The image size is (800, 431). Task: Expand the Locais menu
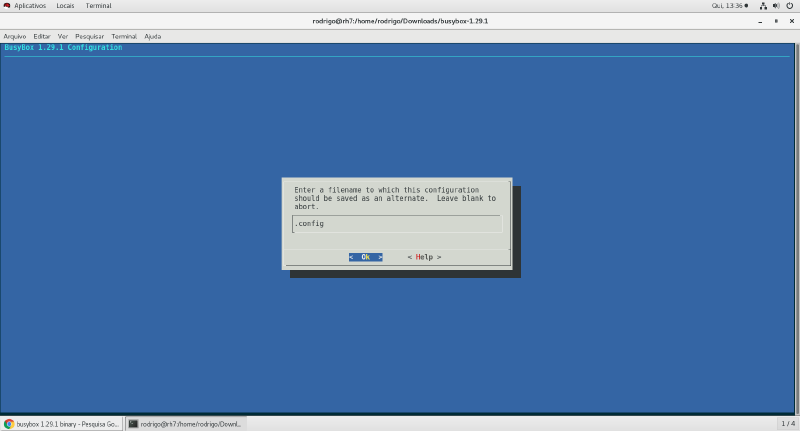(x=65, y=5)
